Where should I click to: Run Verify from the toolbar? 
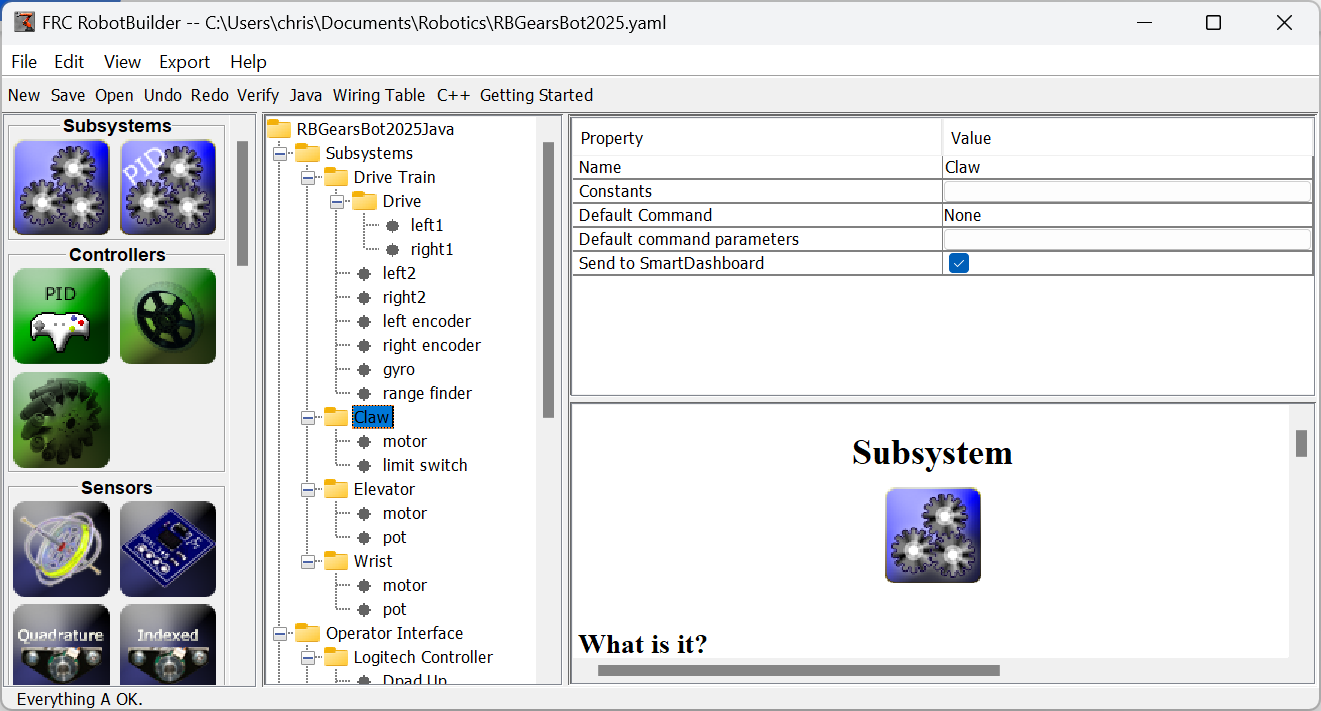point(257,95)
